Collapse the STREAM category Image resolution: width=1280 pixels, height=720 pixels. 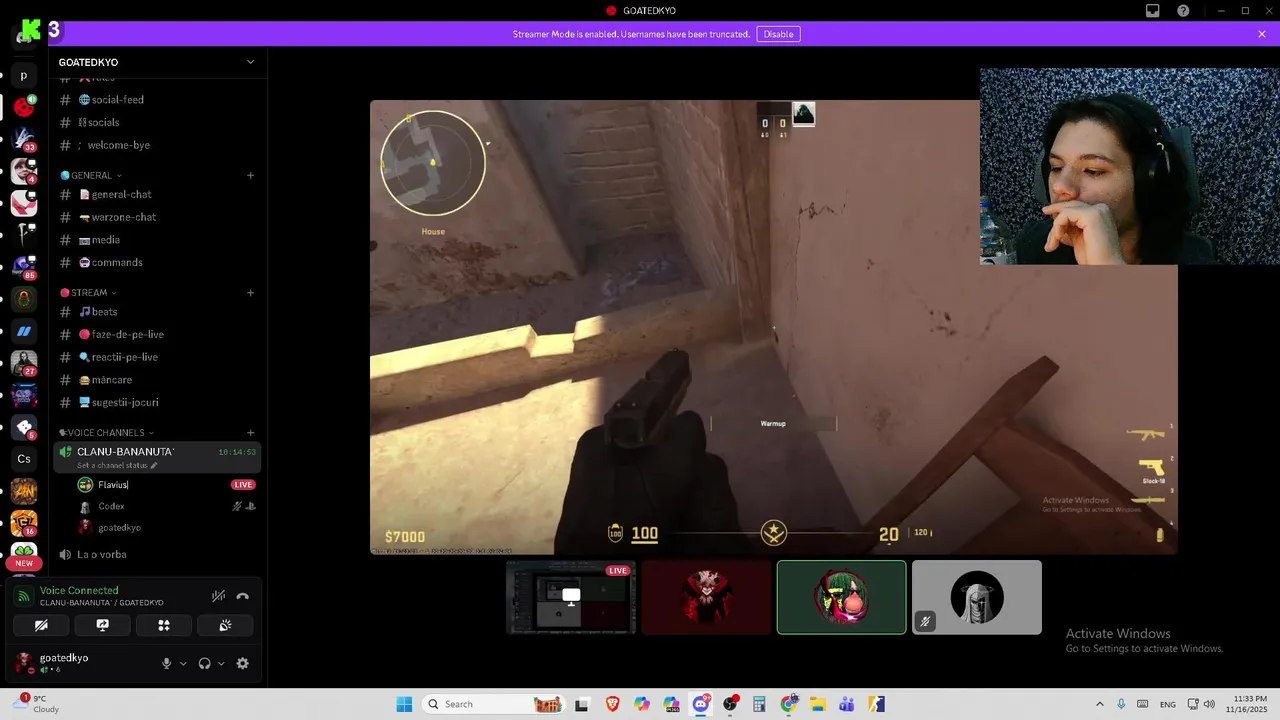tap(88, 293)
